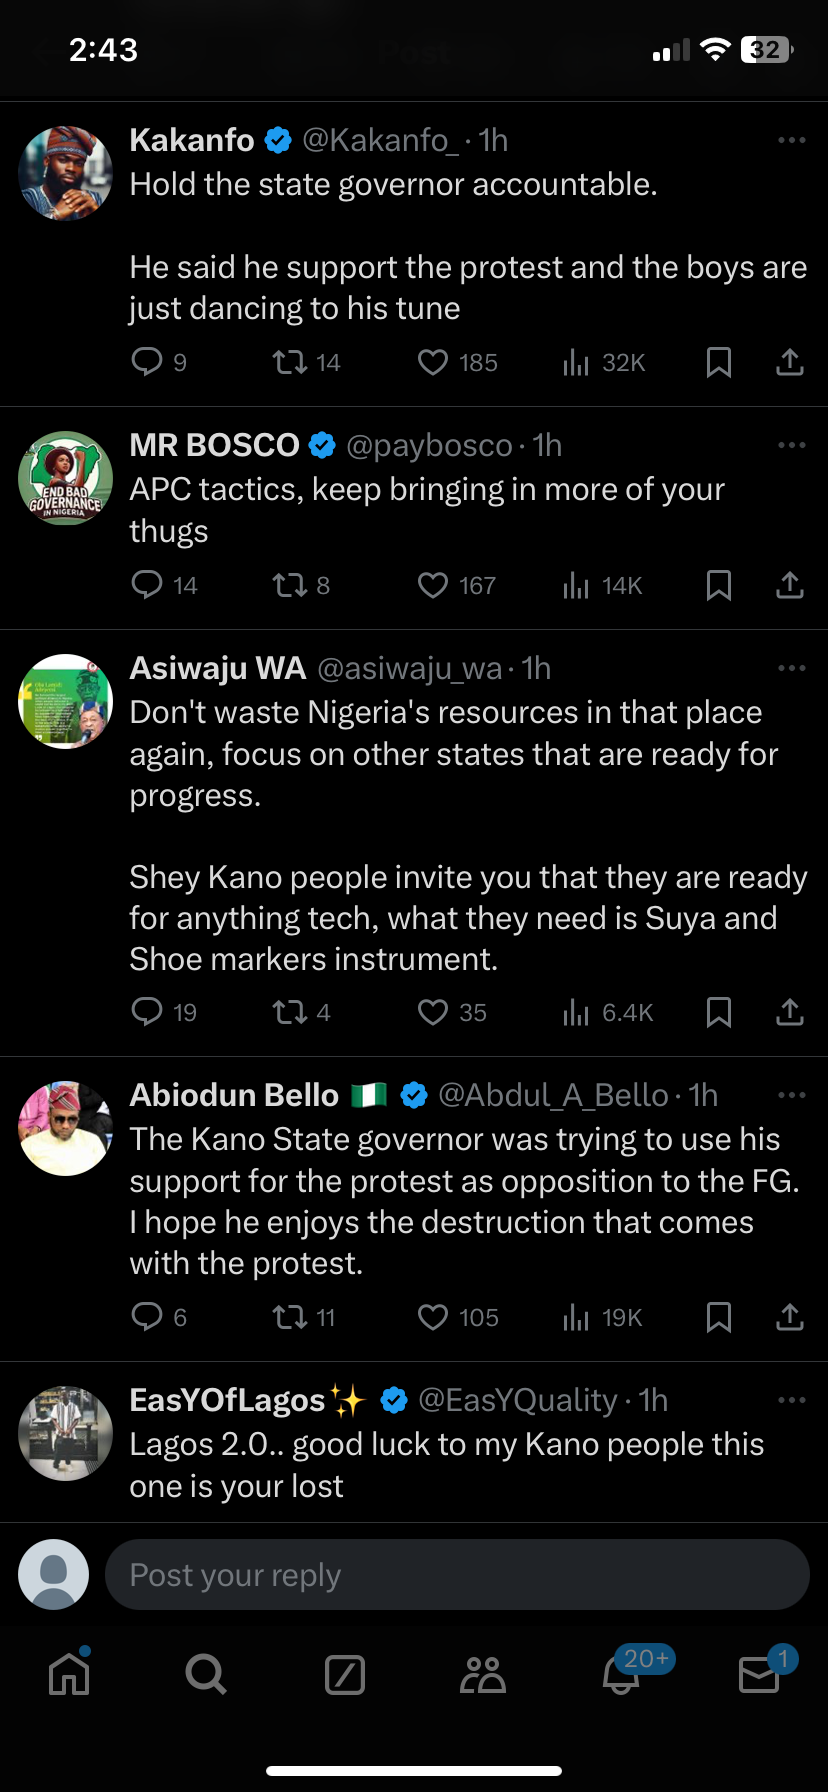
Task: Open the Communities icon
Action: click(483, 1674)
